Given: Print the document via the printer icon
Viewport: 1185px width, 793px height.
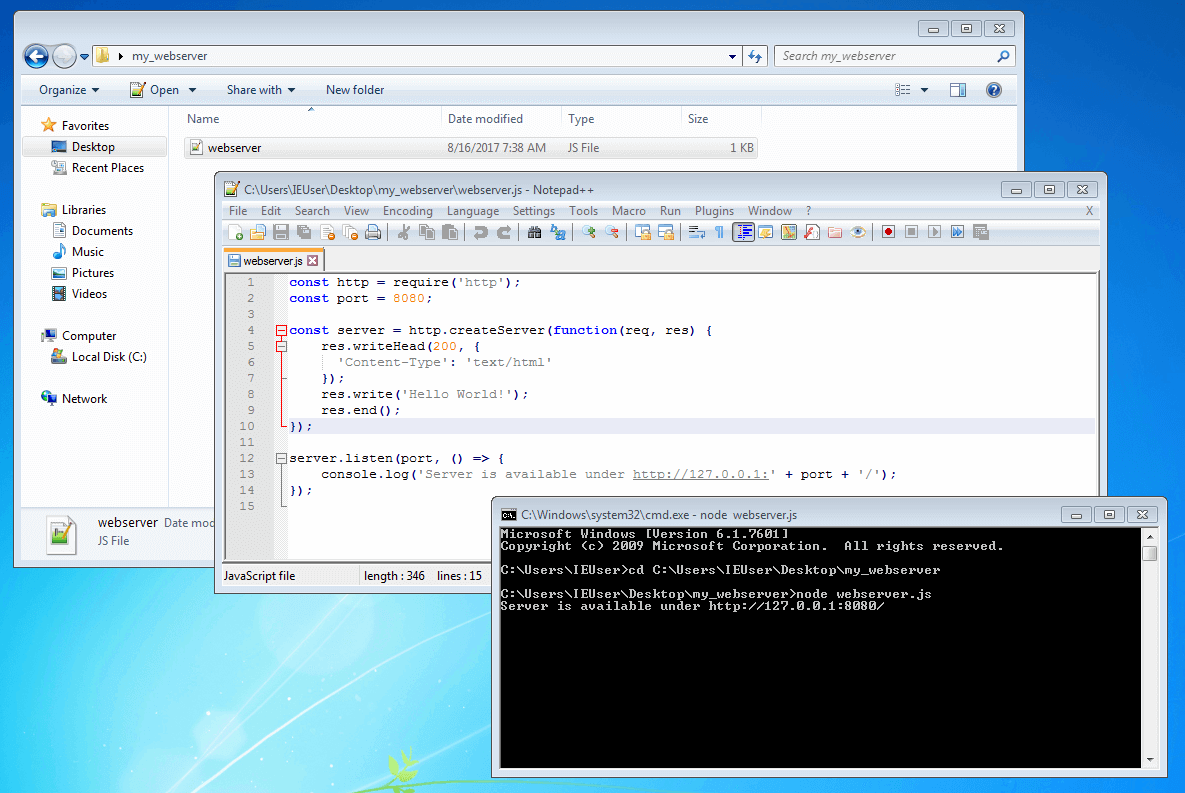Looking at the screenshot, I should (x=373, y=233).
